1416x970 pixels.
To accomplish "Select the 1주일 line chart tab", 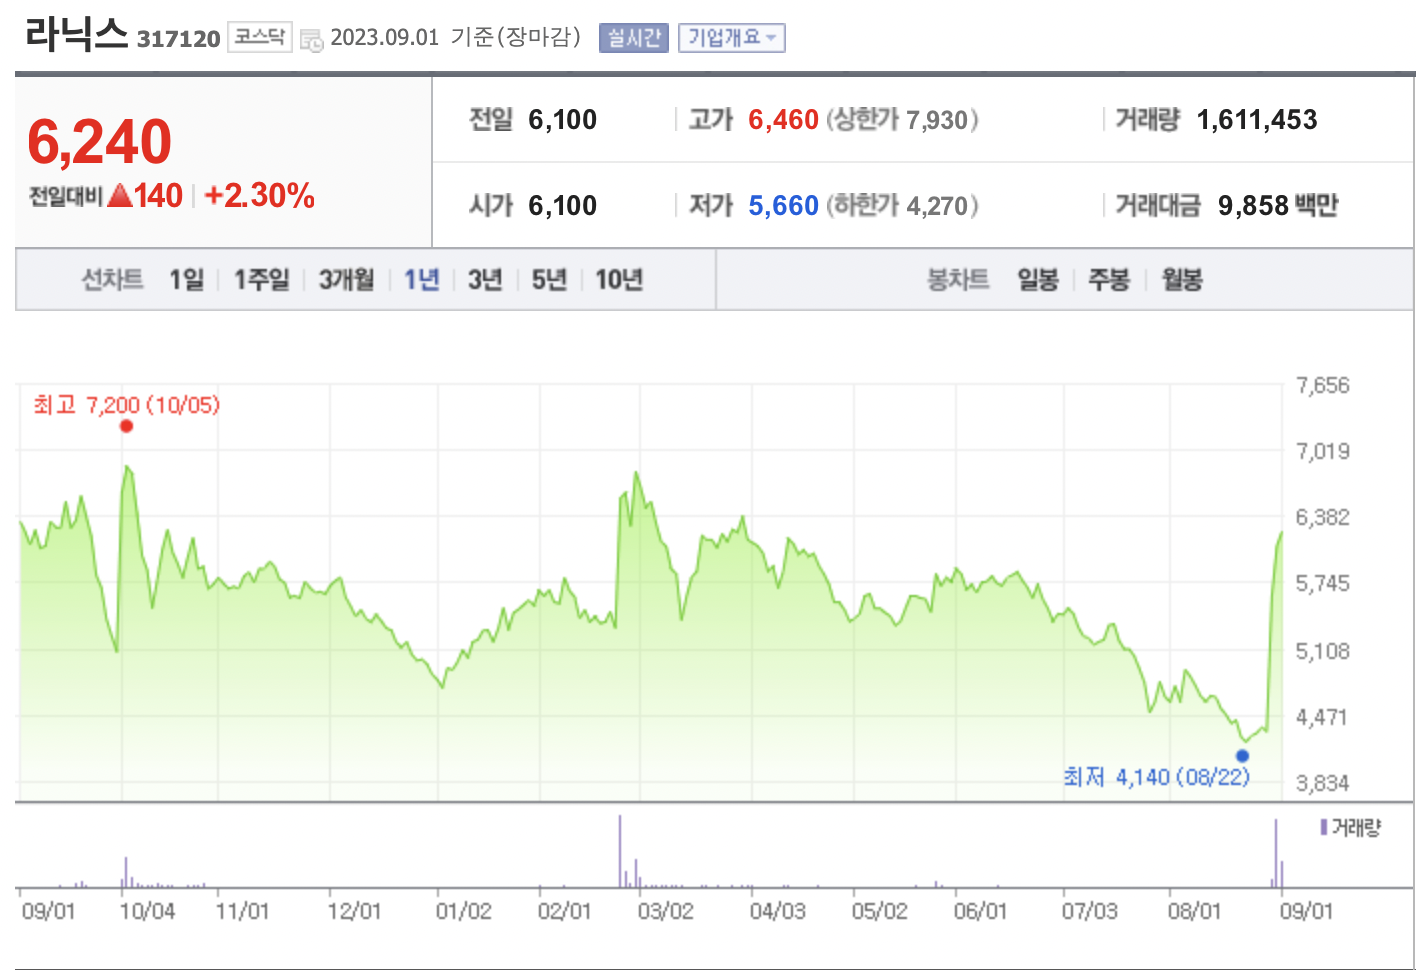I will [261, 279].
